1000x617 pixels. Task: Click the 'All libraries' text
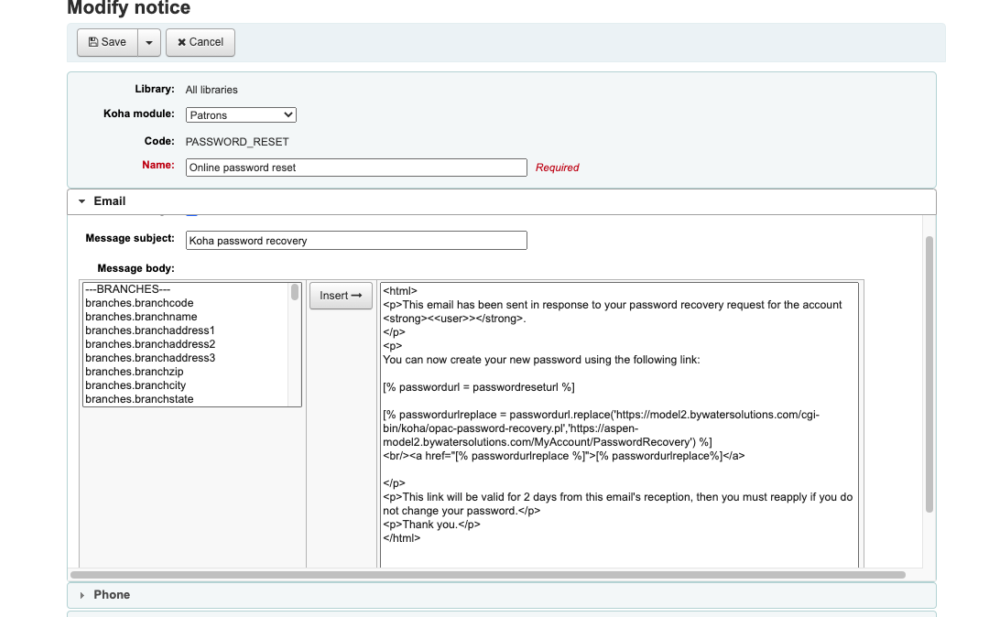[211, 90]
